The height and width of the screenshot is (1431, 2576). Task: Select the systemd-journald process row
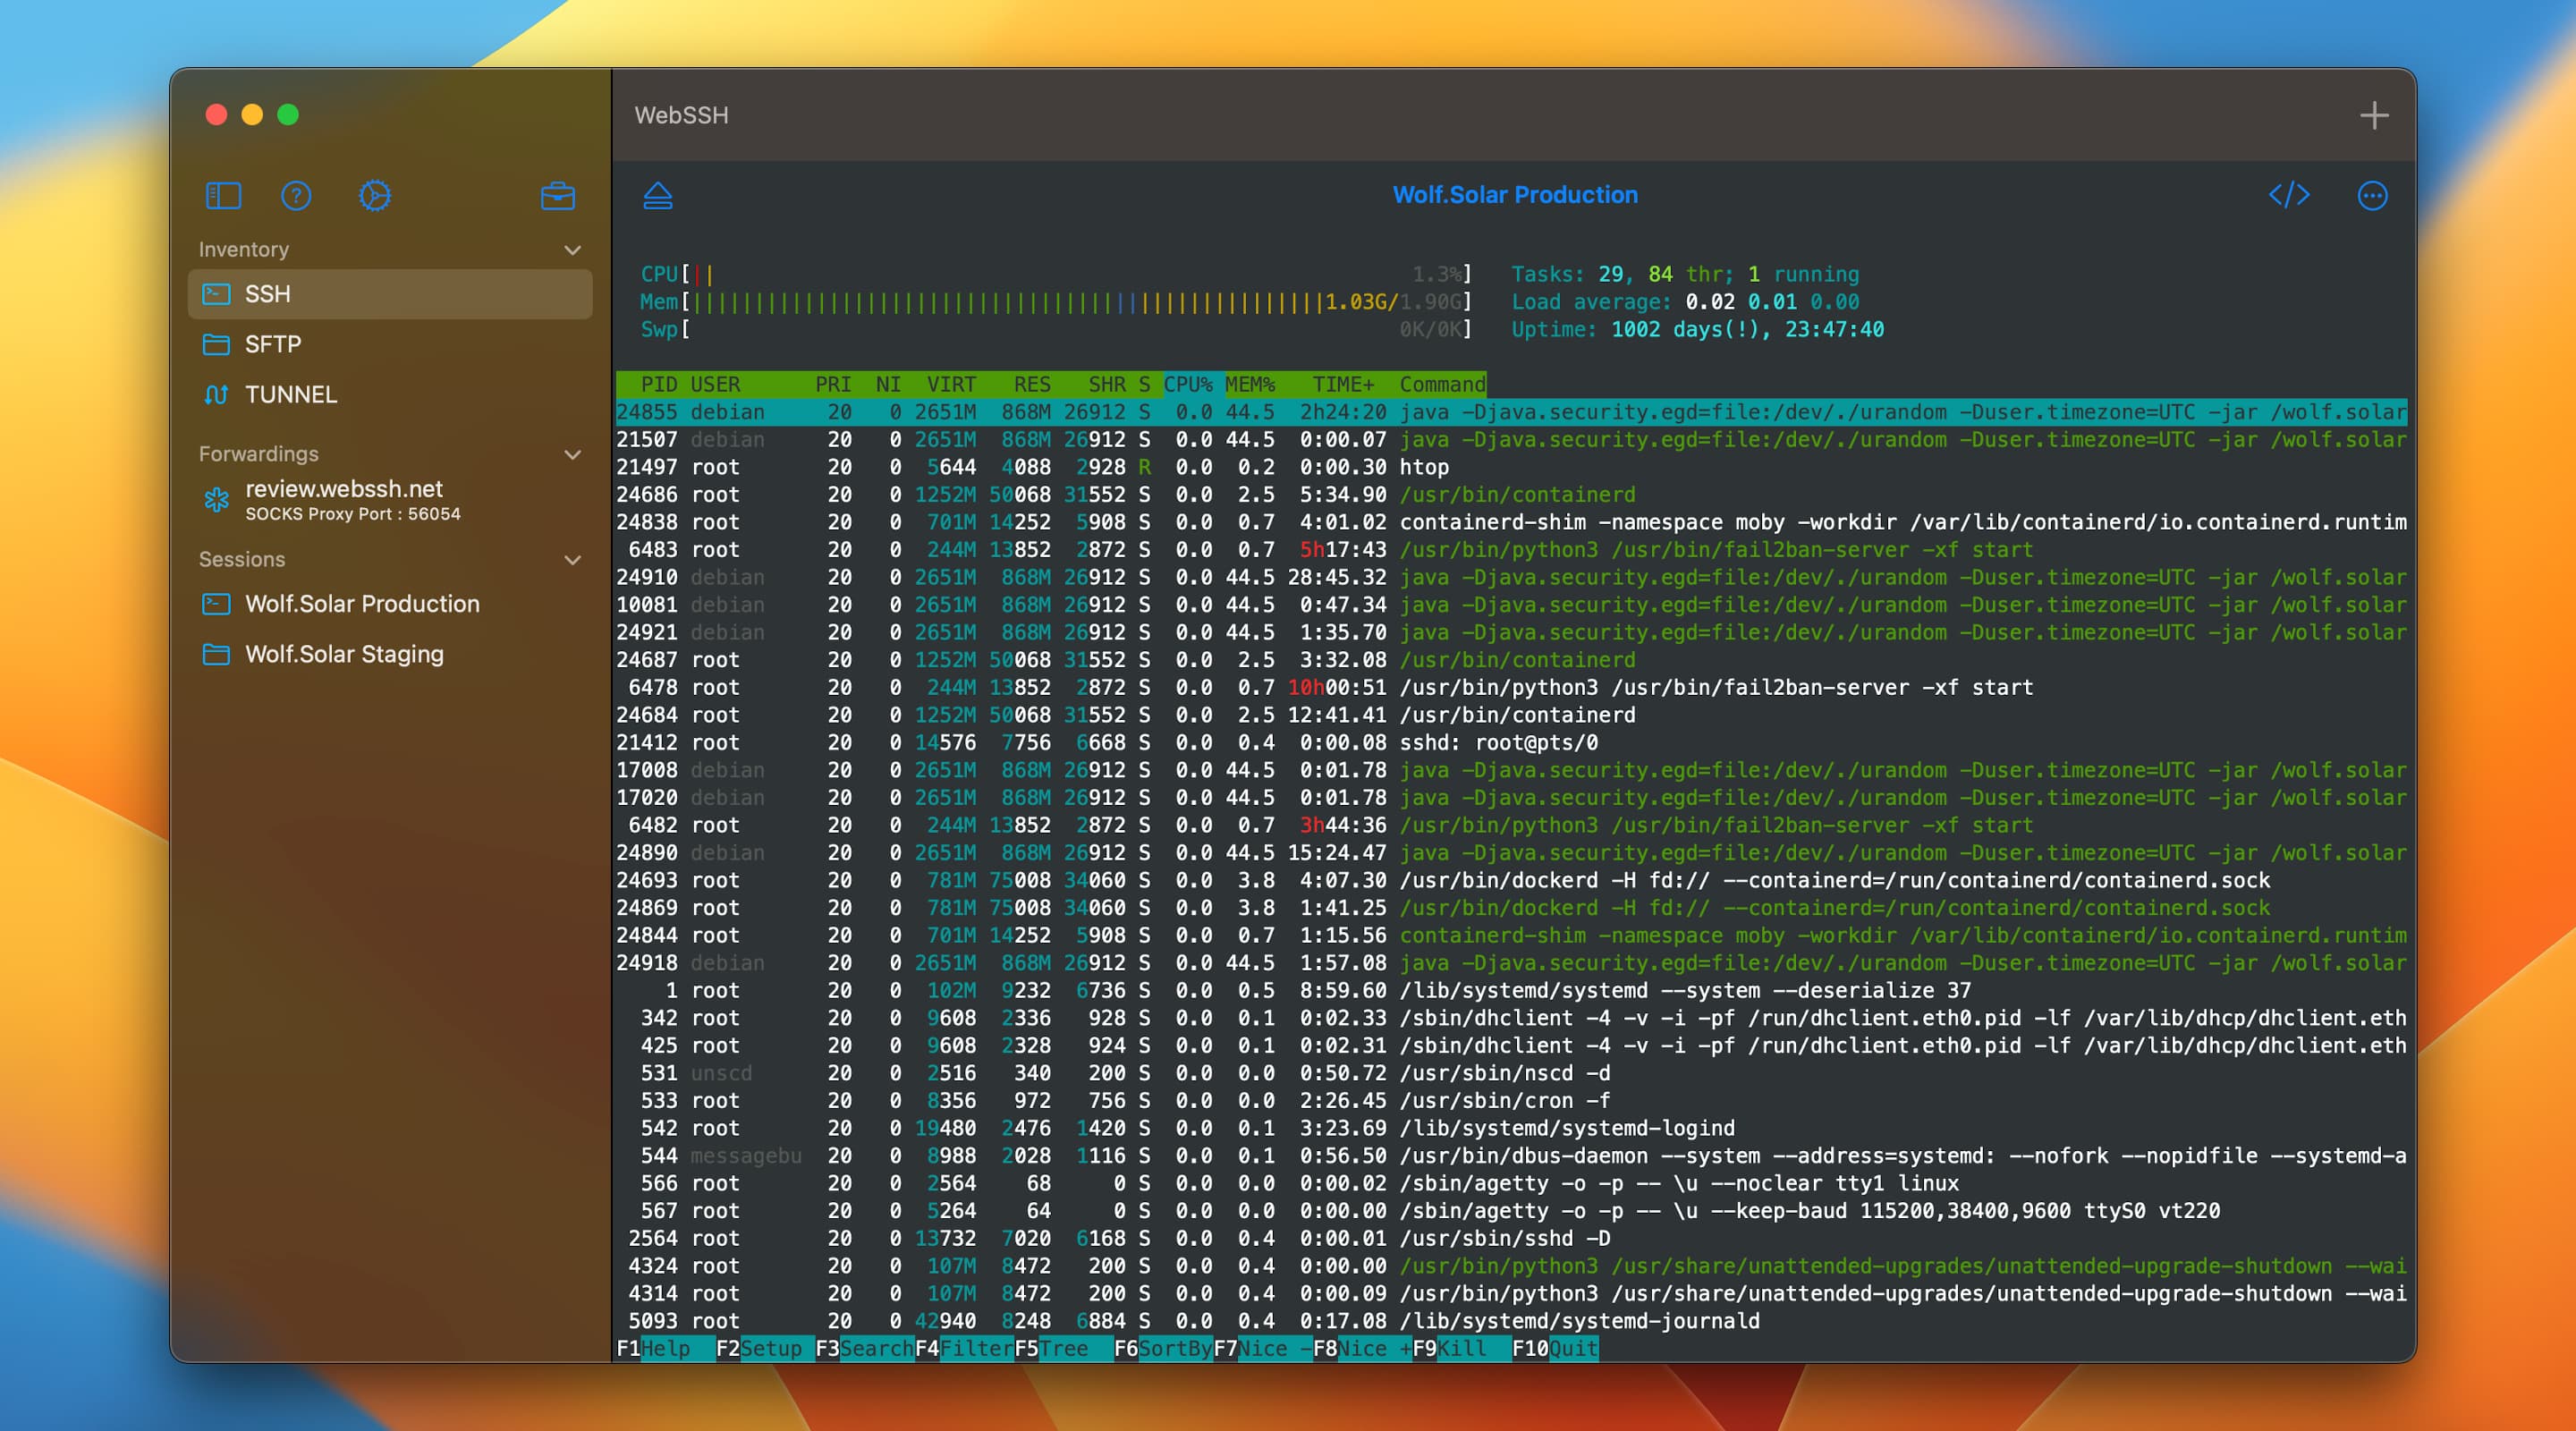[x=1511, y=1321]
